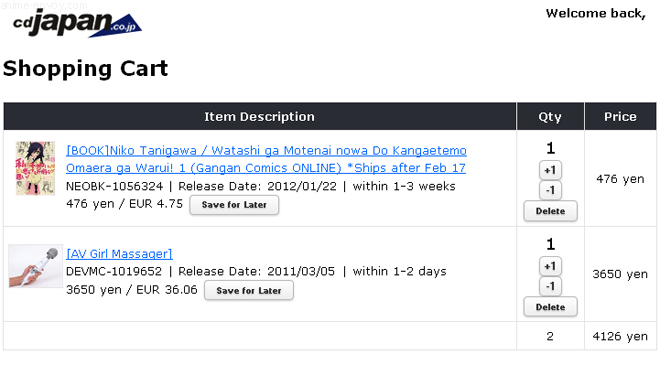Save the Niko Tanigawa book for later

pyautogui.click(x=234, y=205)
